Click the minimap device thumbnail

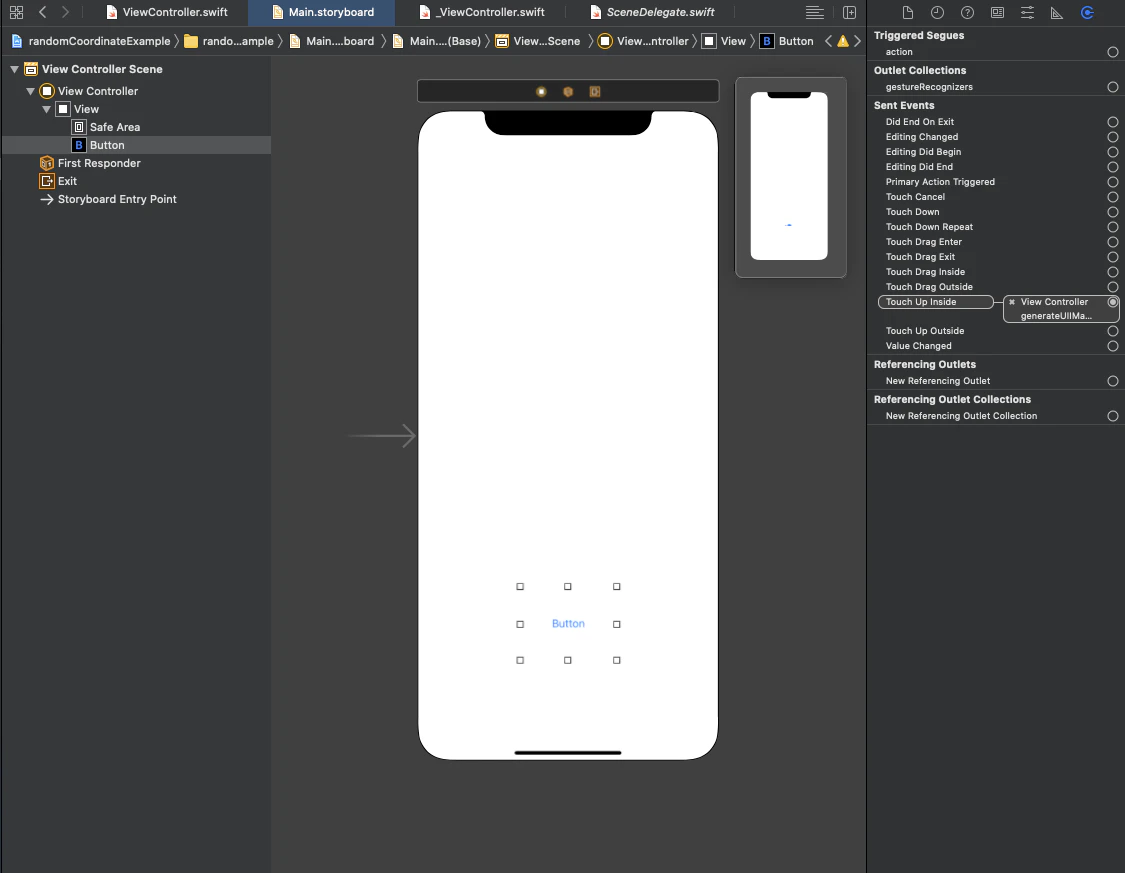click(x=789, y=176)
